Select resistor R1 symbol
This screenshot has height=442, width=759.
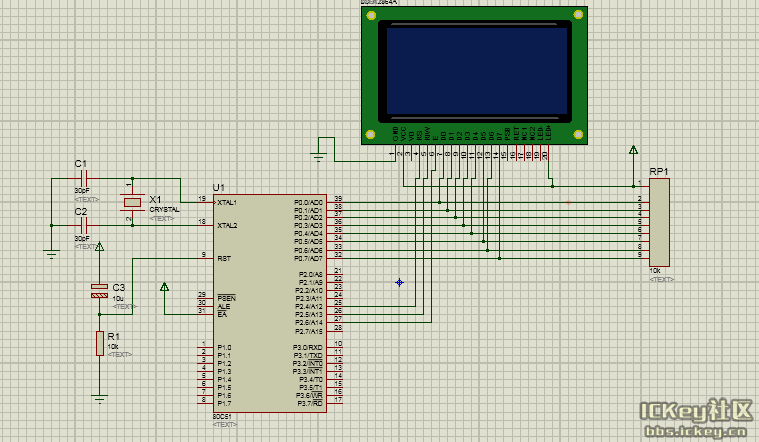[100, 343]
